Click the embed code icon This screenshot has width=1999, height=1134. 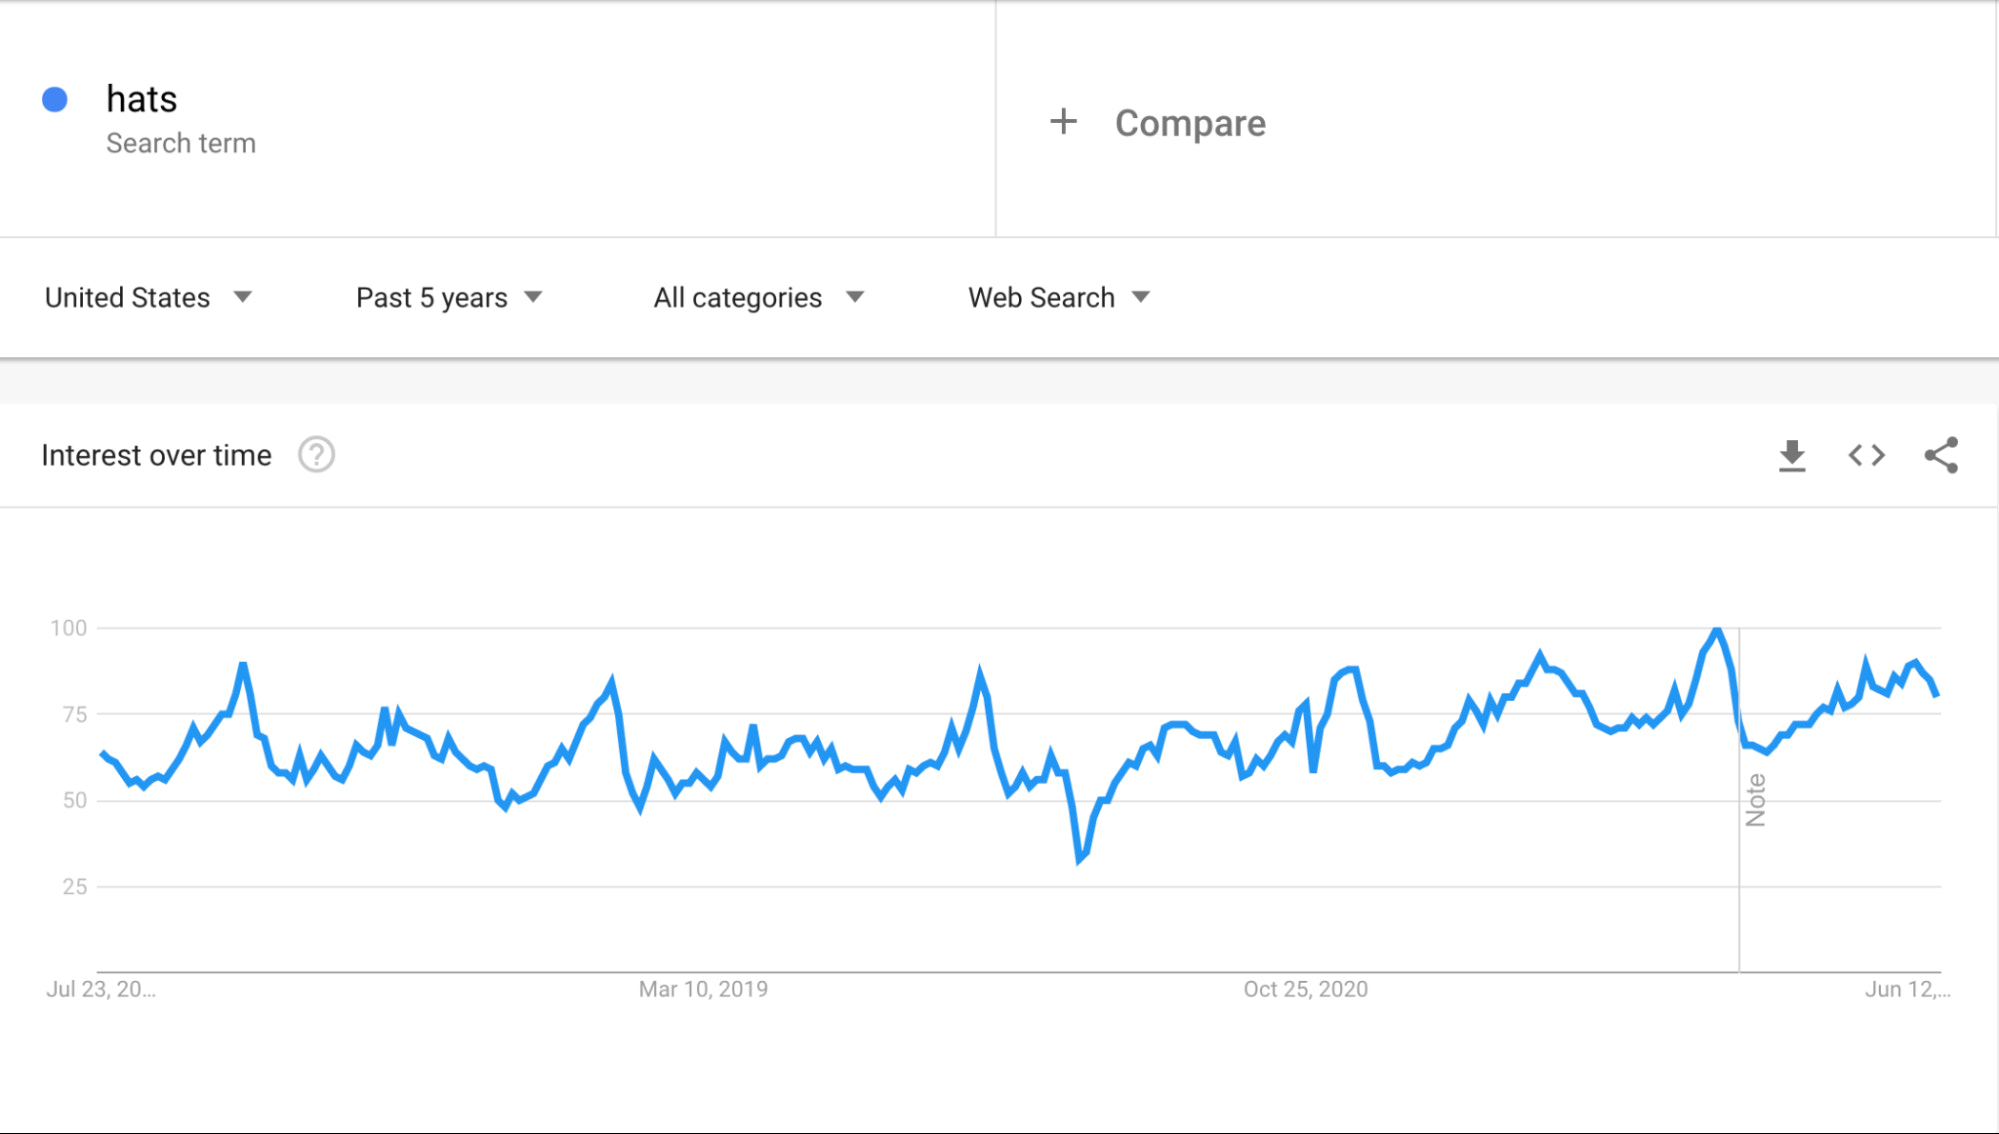tap(1866, 456)
